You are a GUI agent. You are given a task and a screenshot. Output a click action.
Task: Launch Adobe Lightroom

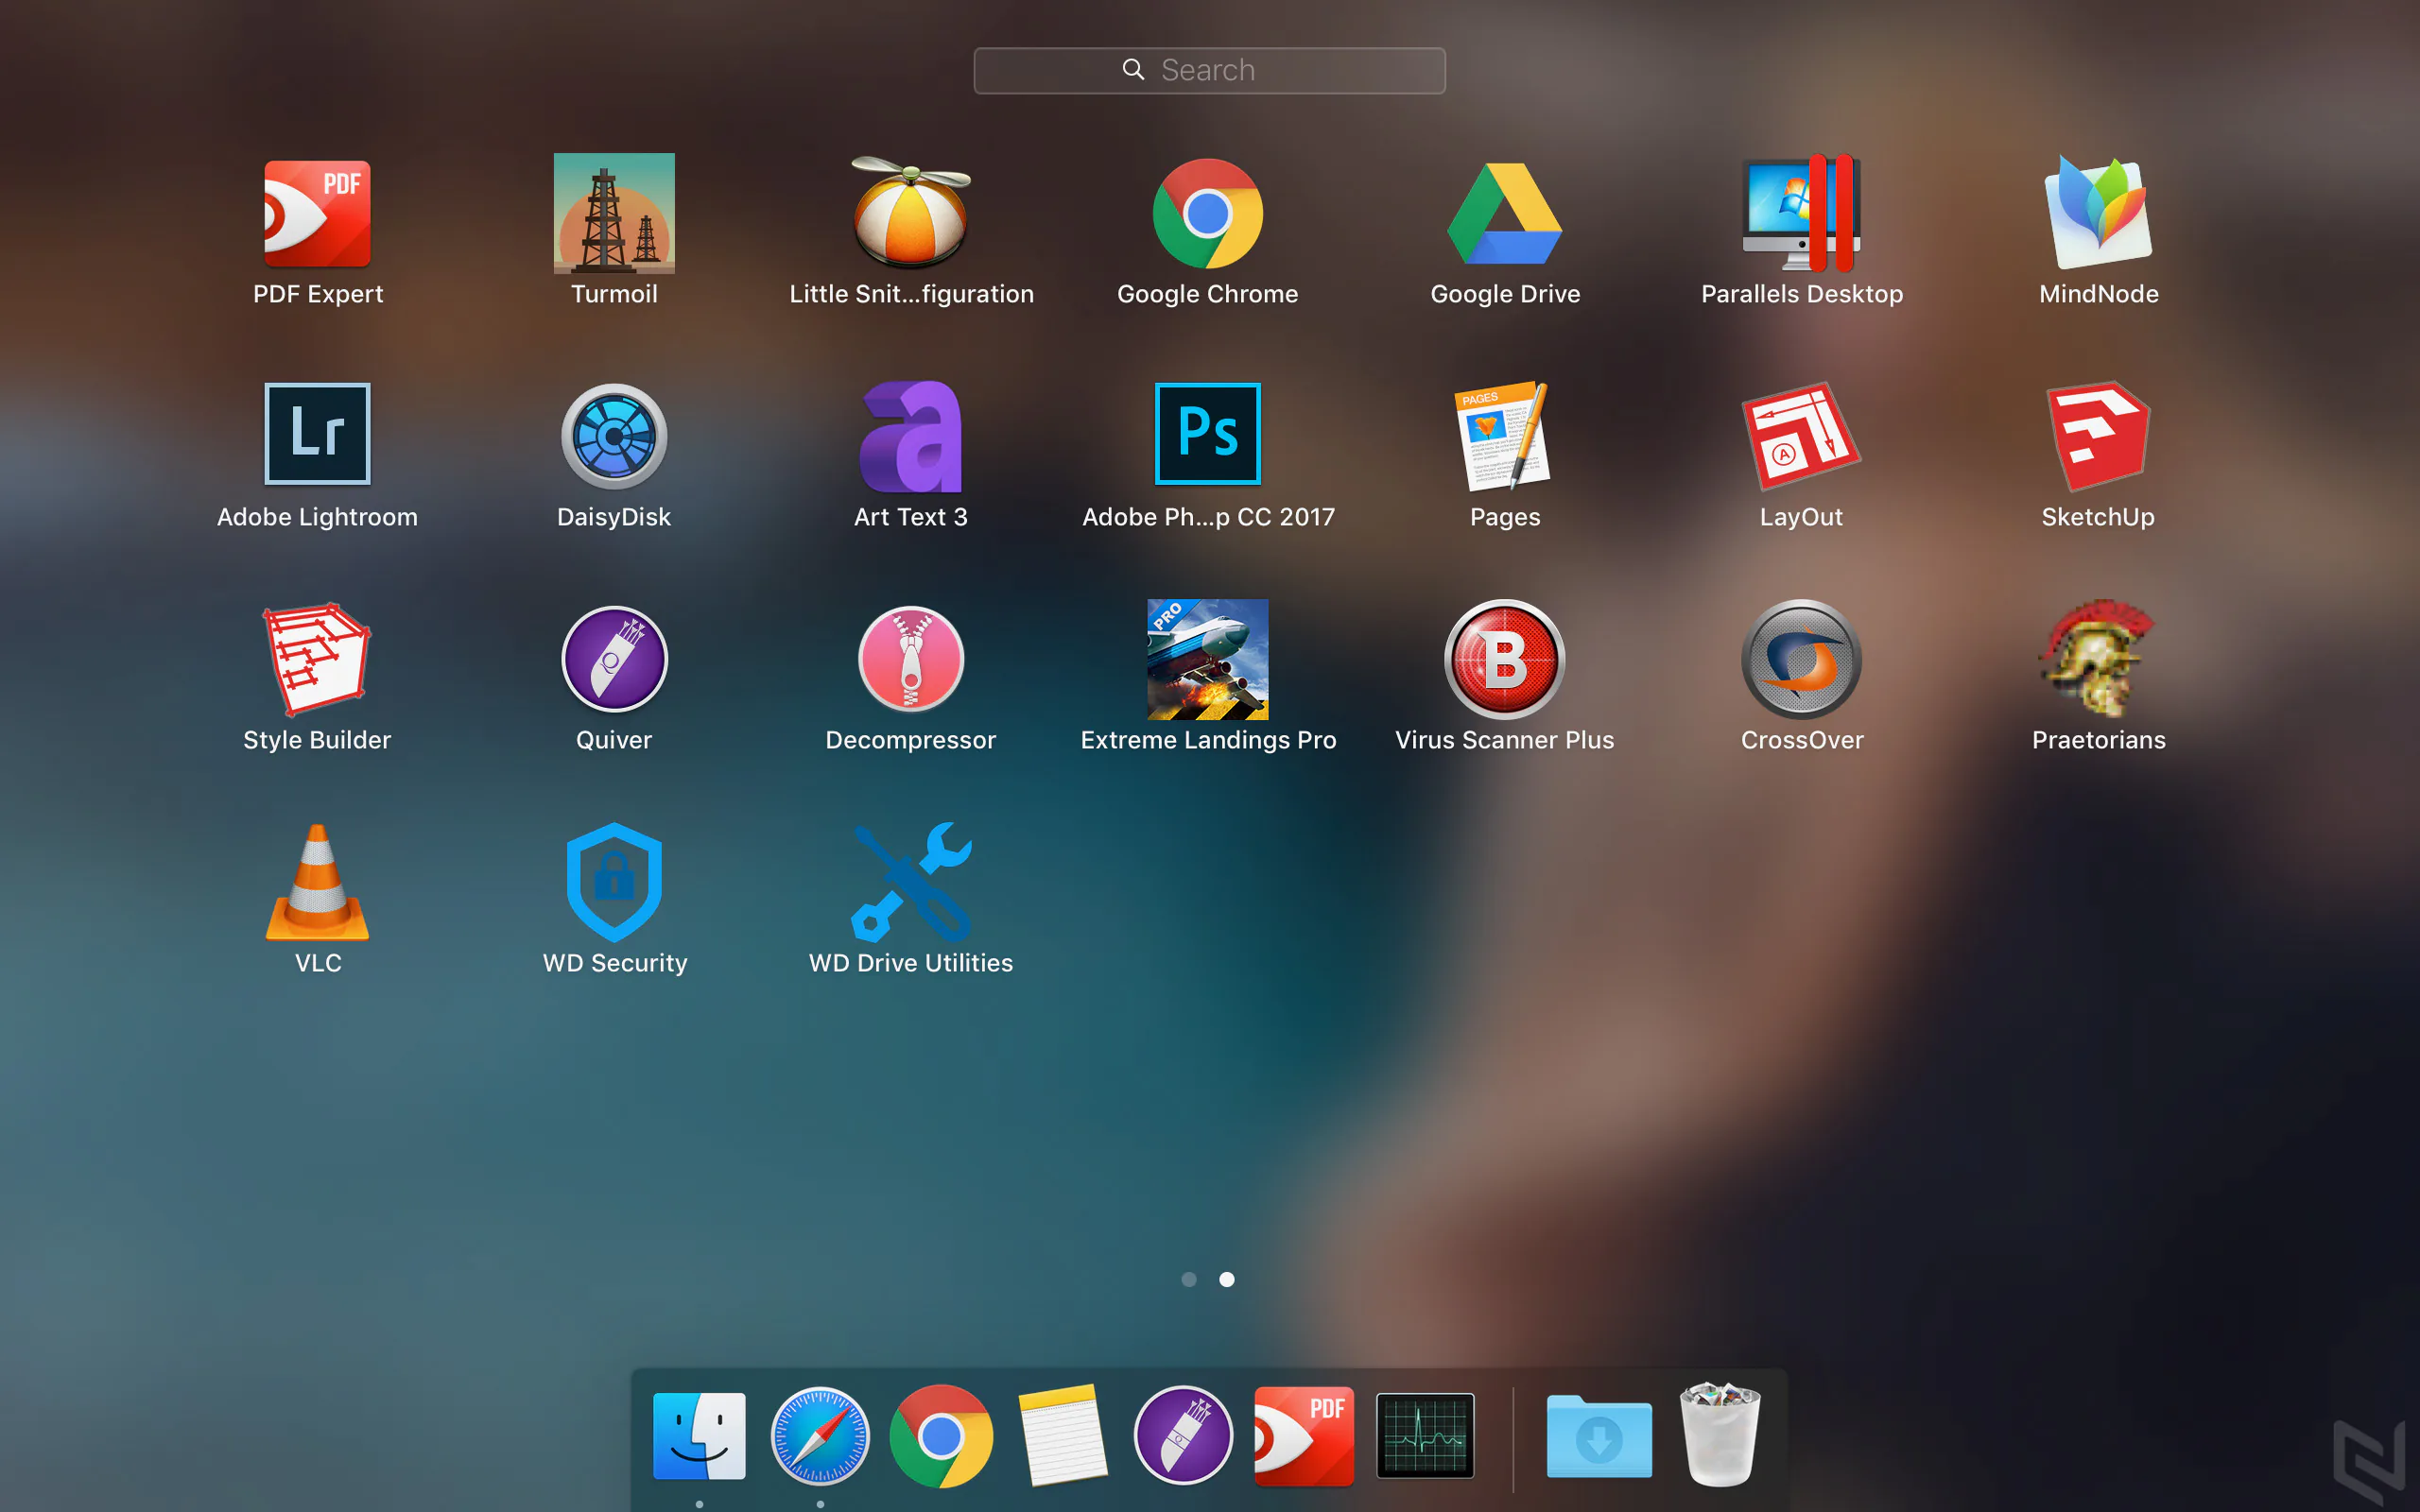tap(317, 434)
